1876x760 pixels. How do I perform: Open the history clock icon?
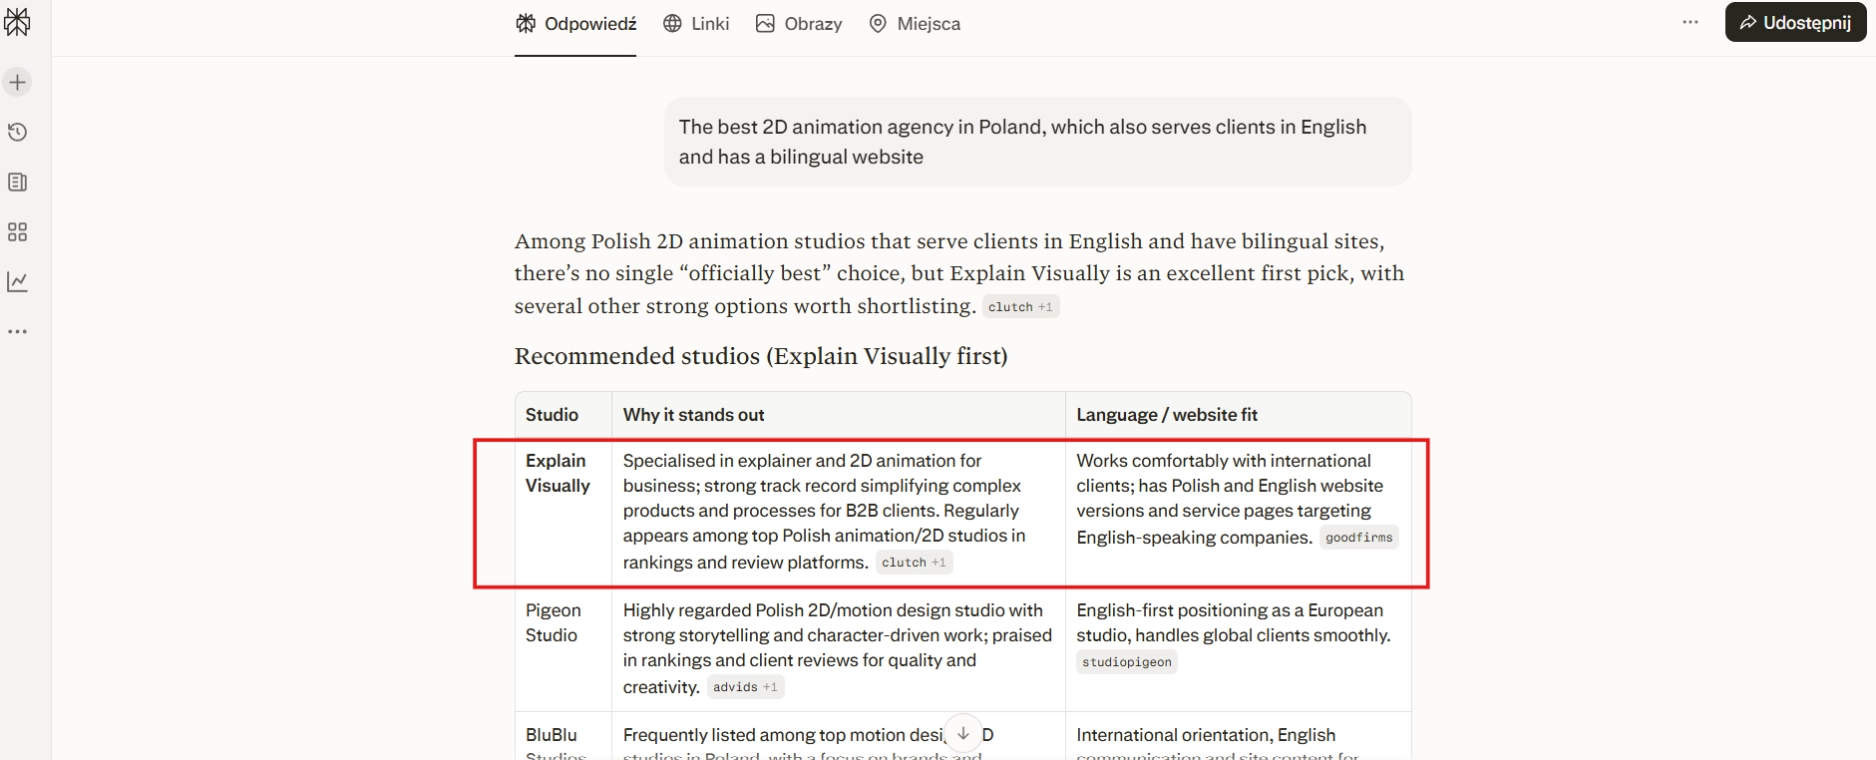[x=17, y=132]
